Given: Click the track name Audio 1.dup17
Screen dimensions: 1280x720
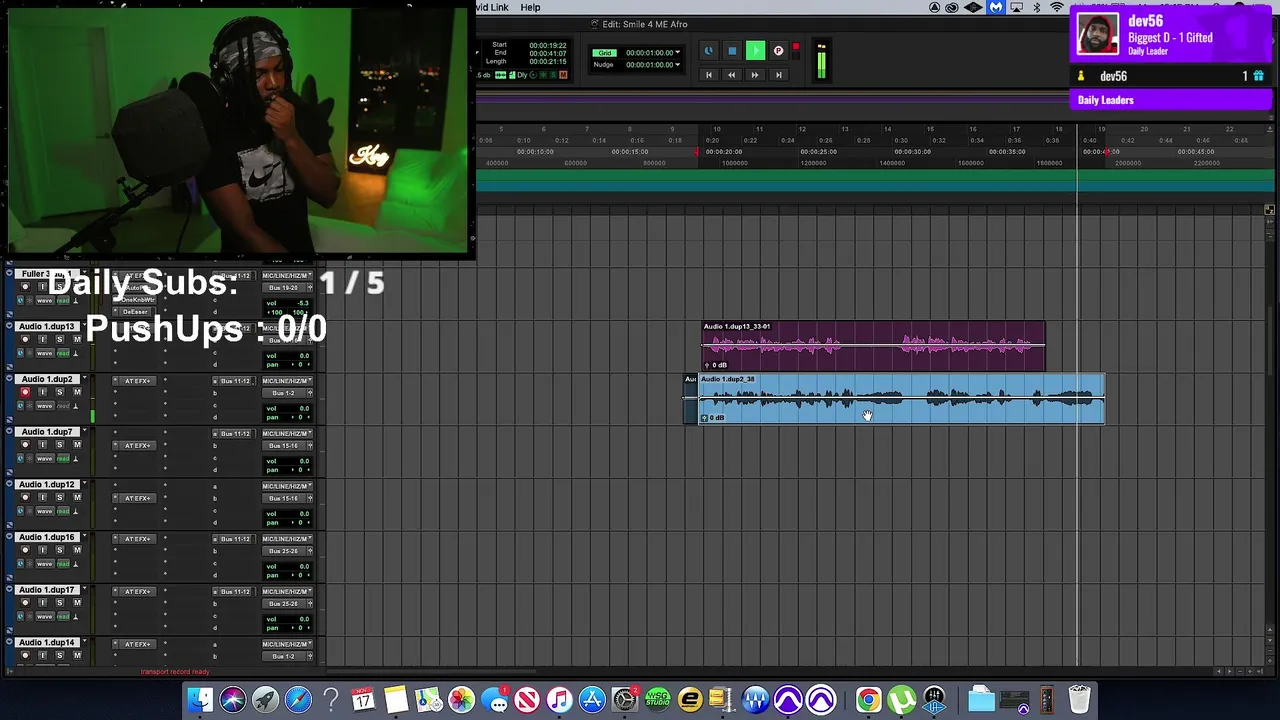Looking at the screenshot, I should point(47,590).
